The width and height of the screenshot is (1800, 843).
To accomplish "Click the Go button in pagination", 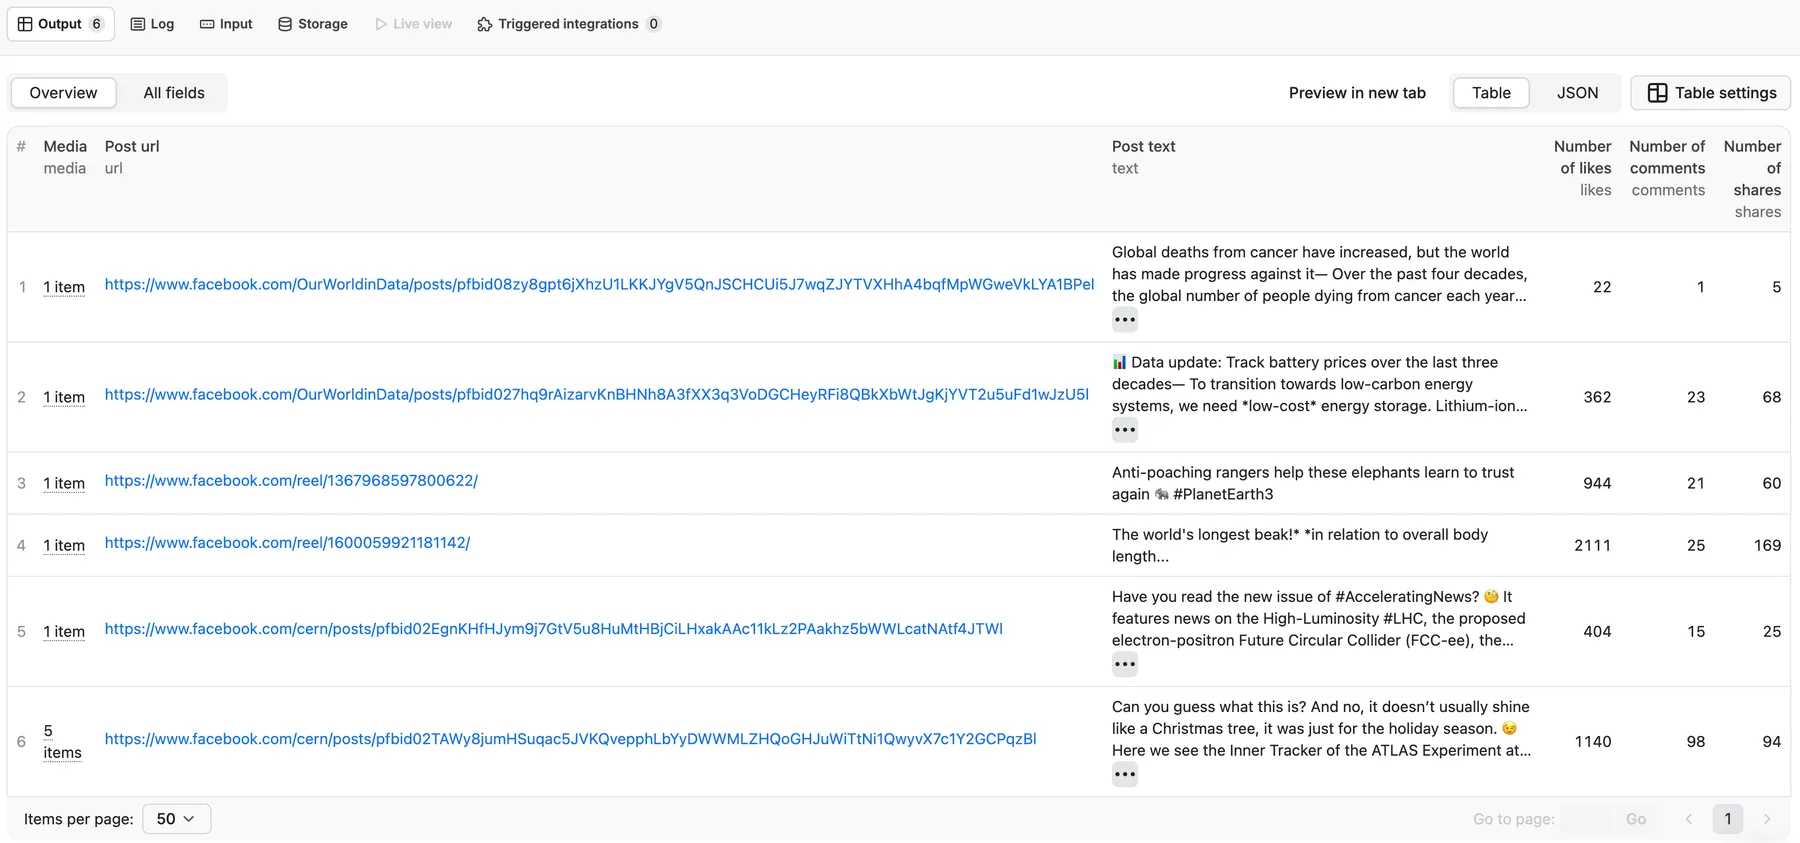I will pyautogui.click(x=1636, y=819).
